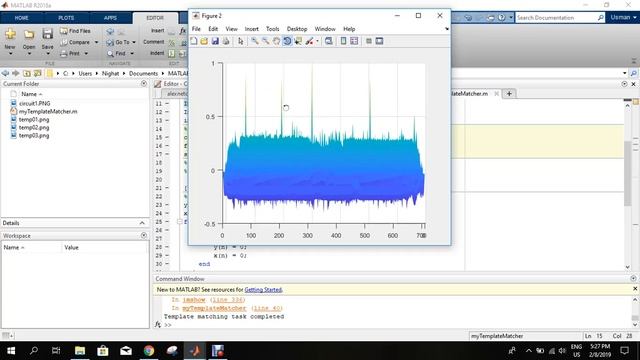Open the Tools menu in Figure 2
The width and height of the screenshot is (640, 360).
(272, 29)
